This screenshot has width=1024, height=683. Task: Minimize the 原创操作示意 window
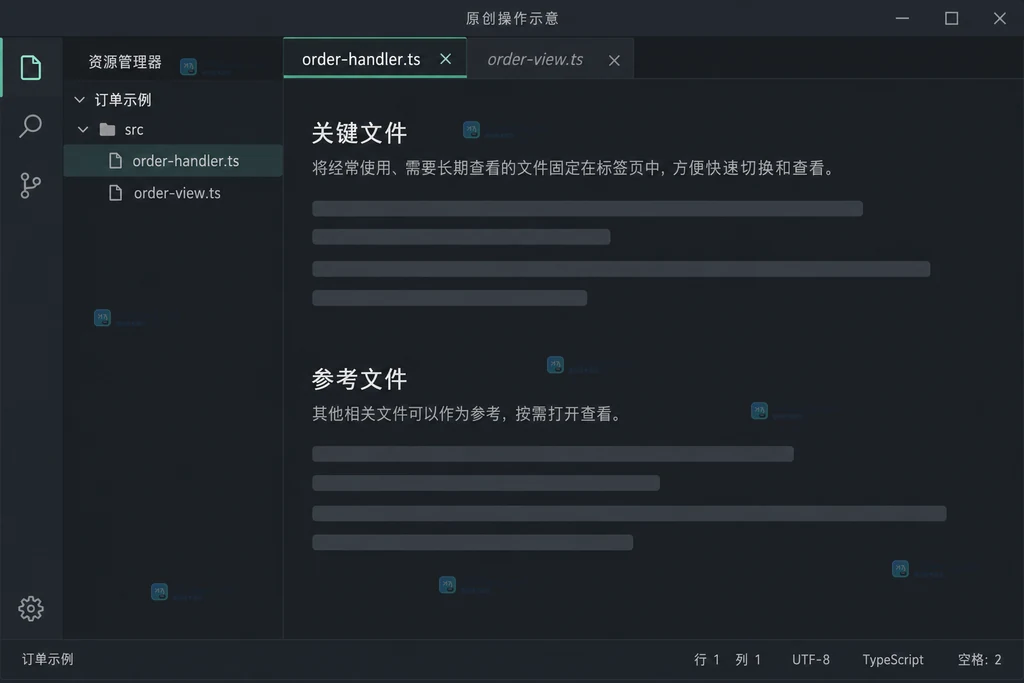pyautogui.click(x=903, y=18)
